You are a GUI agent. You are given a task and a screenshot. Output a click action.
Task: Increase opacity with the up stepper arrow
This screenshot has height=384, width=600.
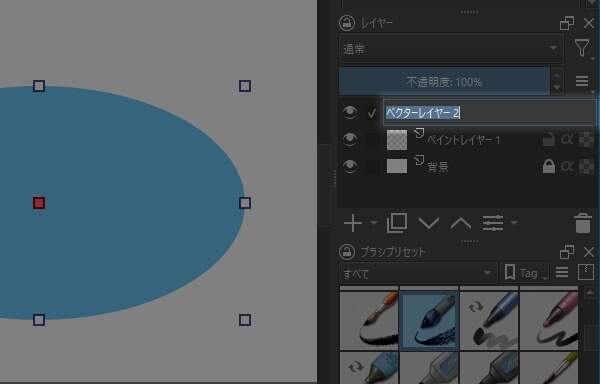557,75
